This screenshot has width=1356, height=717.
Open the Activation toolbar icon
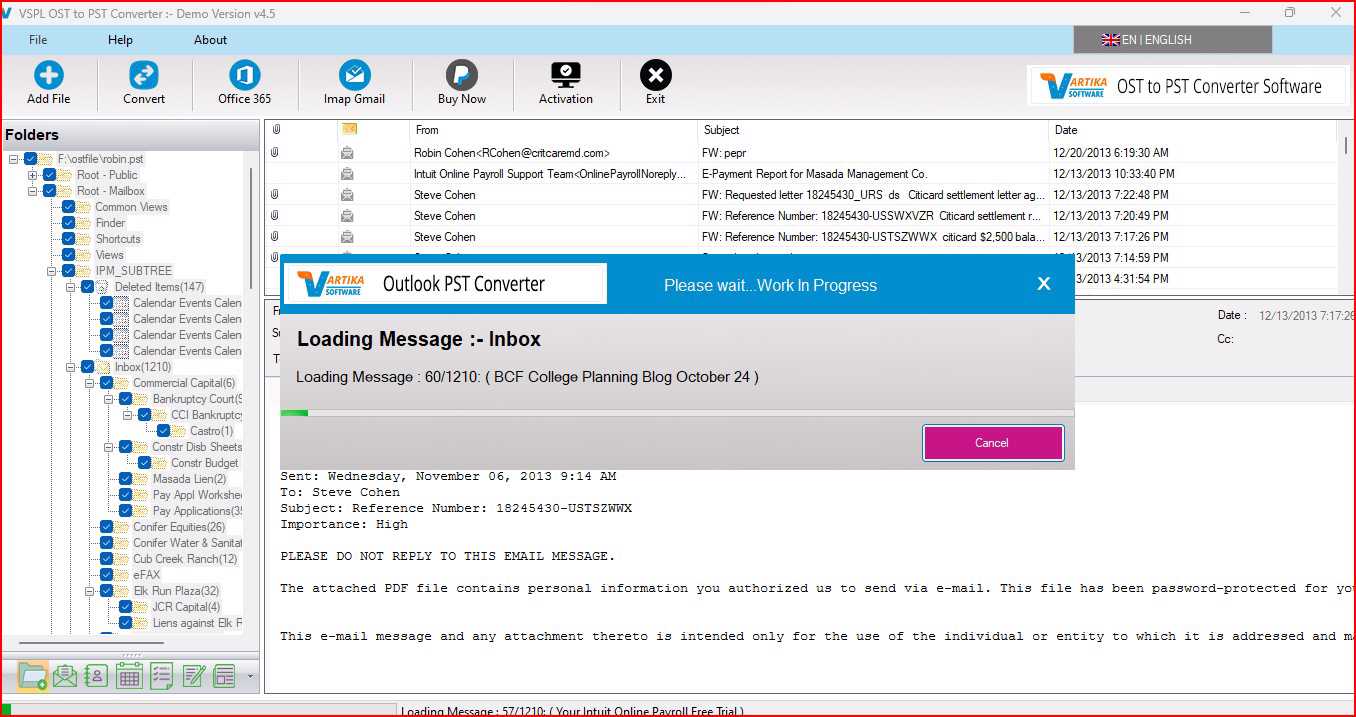[566, 75]
